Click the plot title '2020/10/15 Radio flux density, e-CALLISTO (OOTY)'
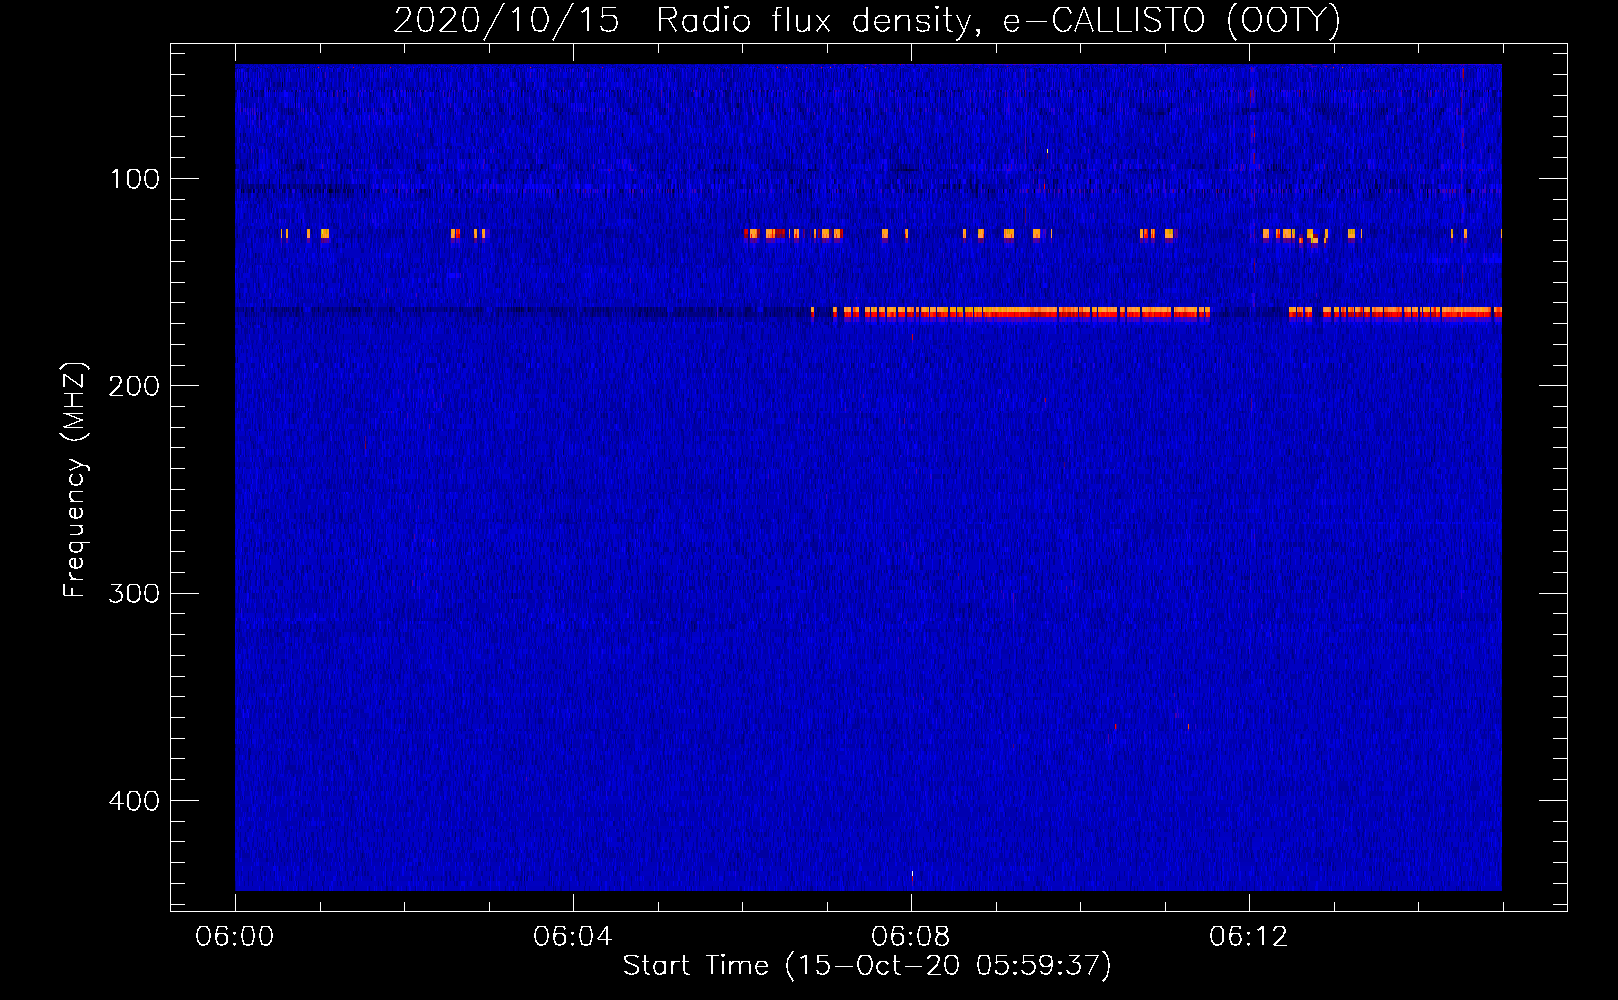Viewport: 1618px width, 1000px height. (867, 21)
